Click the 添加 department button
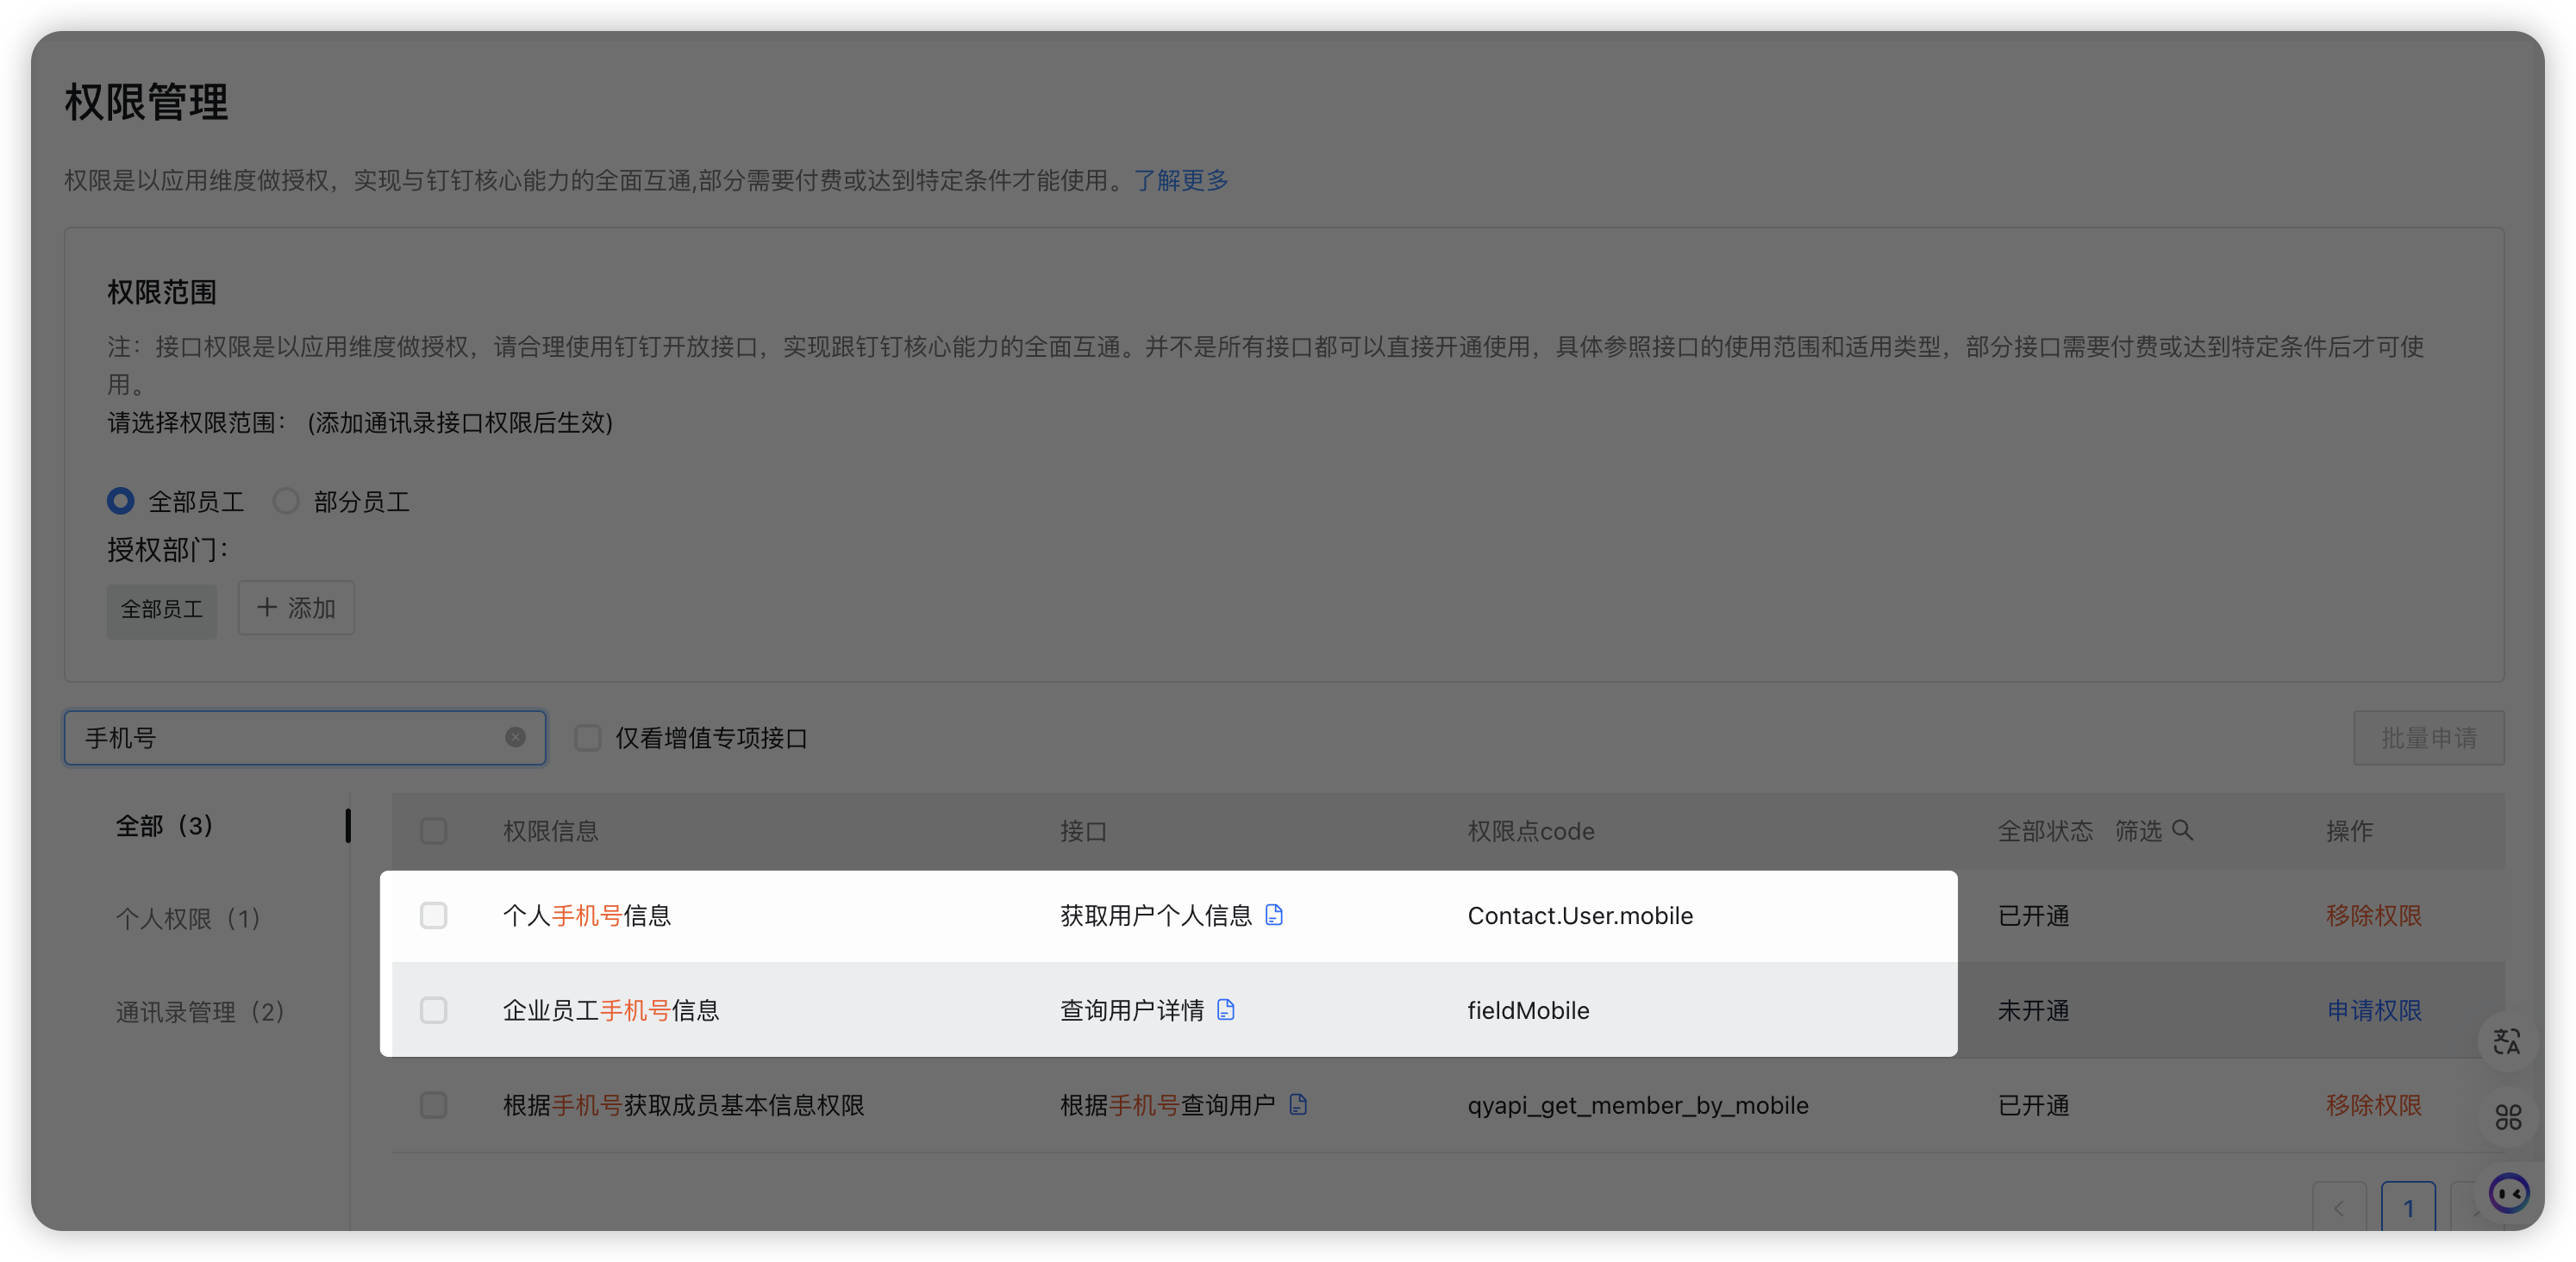The height and width of the screenshot is (1262, 2576). click(296, 607)
